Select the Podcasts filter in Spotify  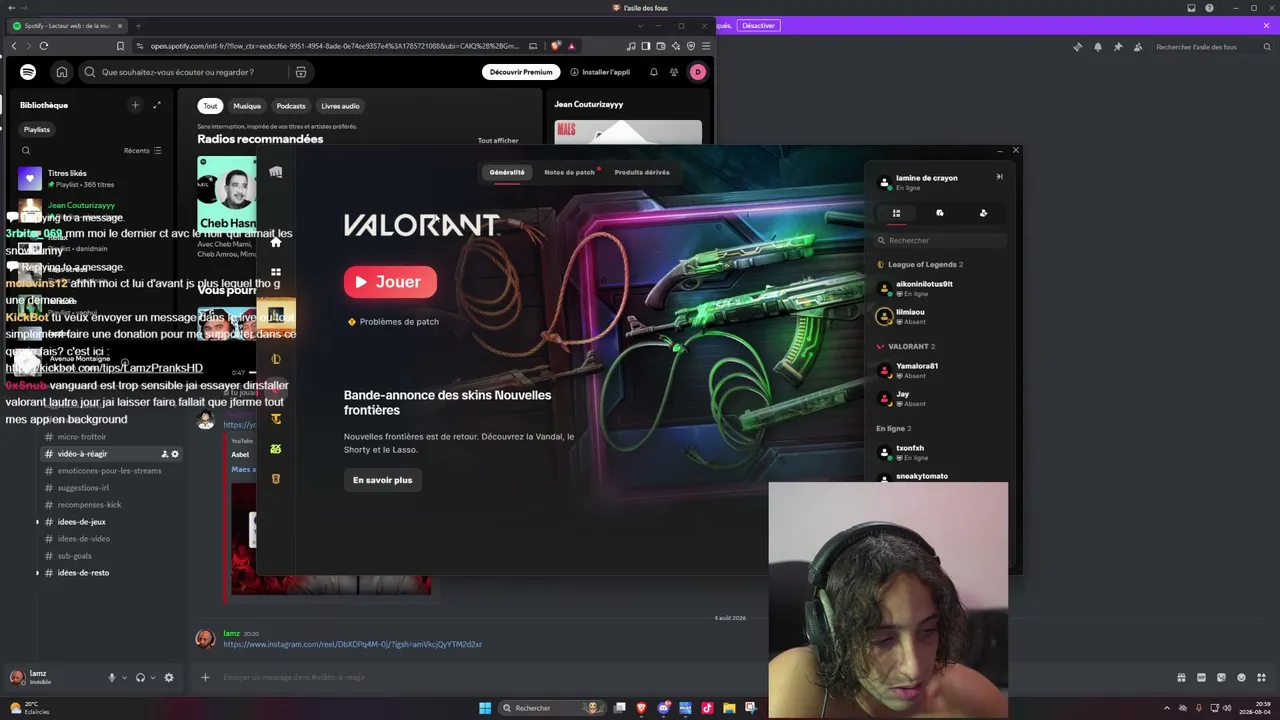(x=291, y=106)
